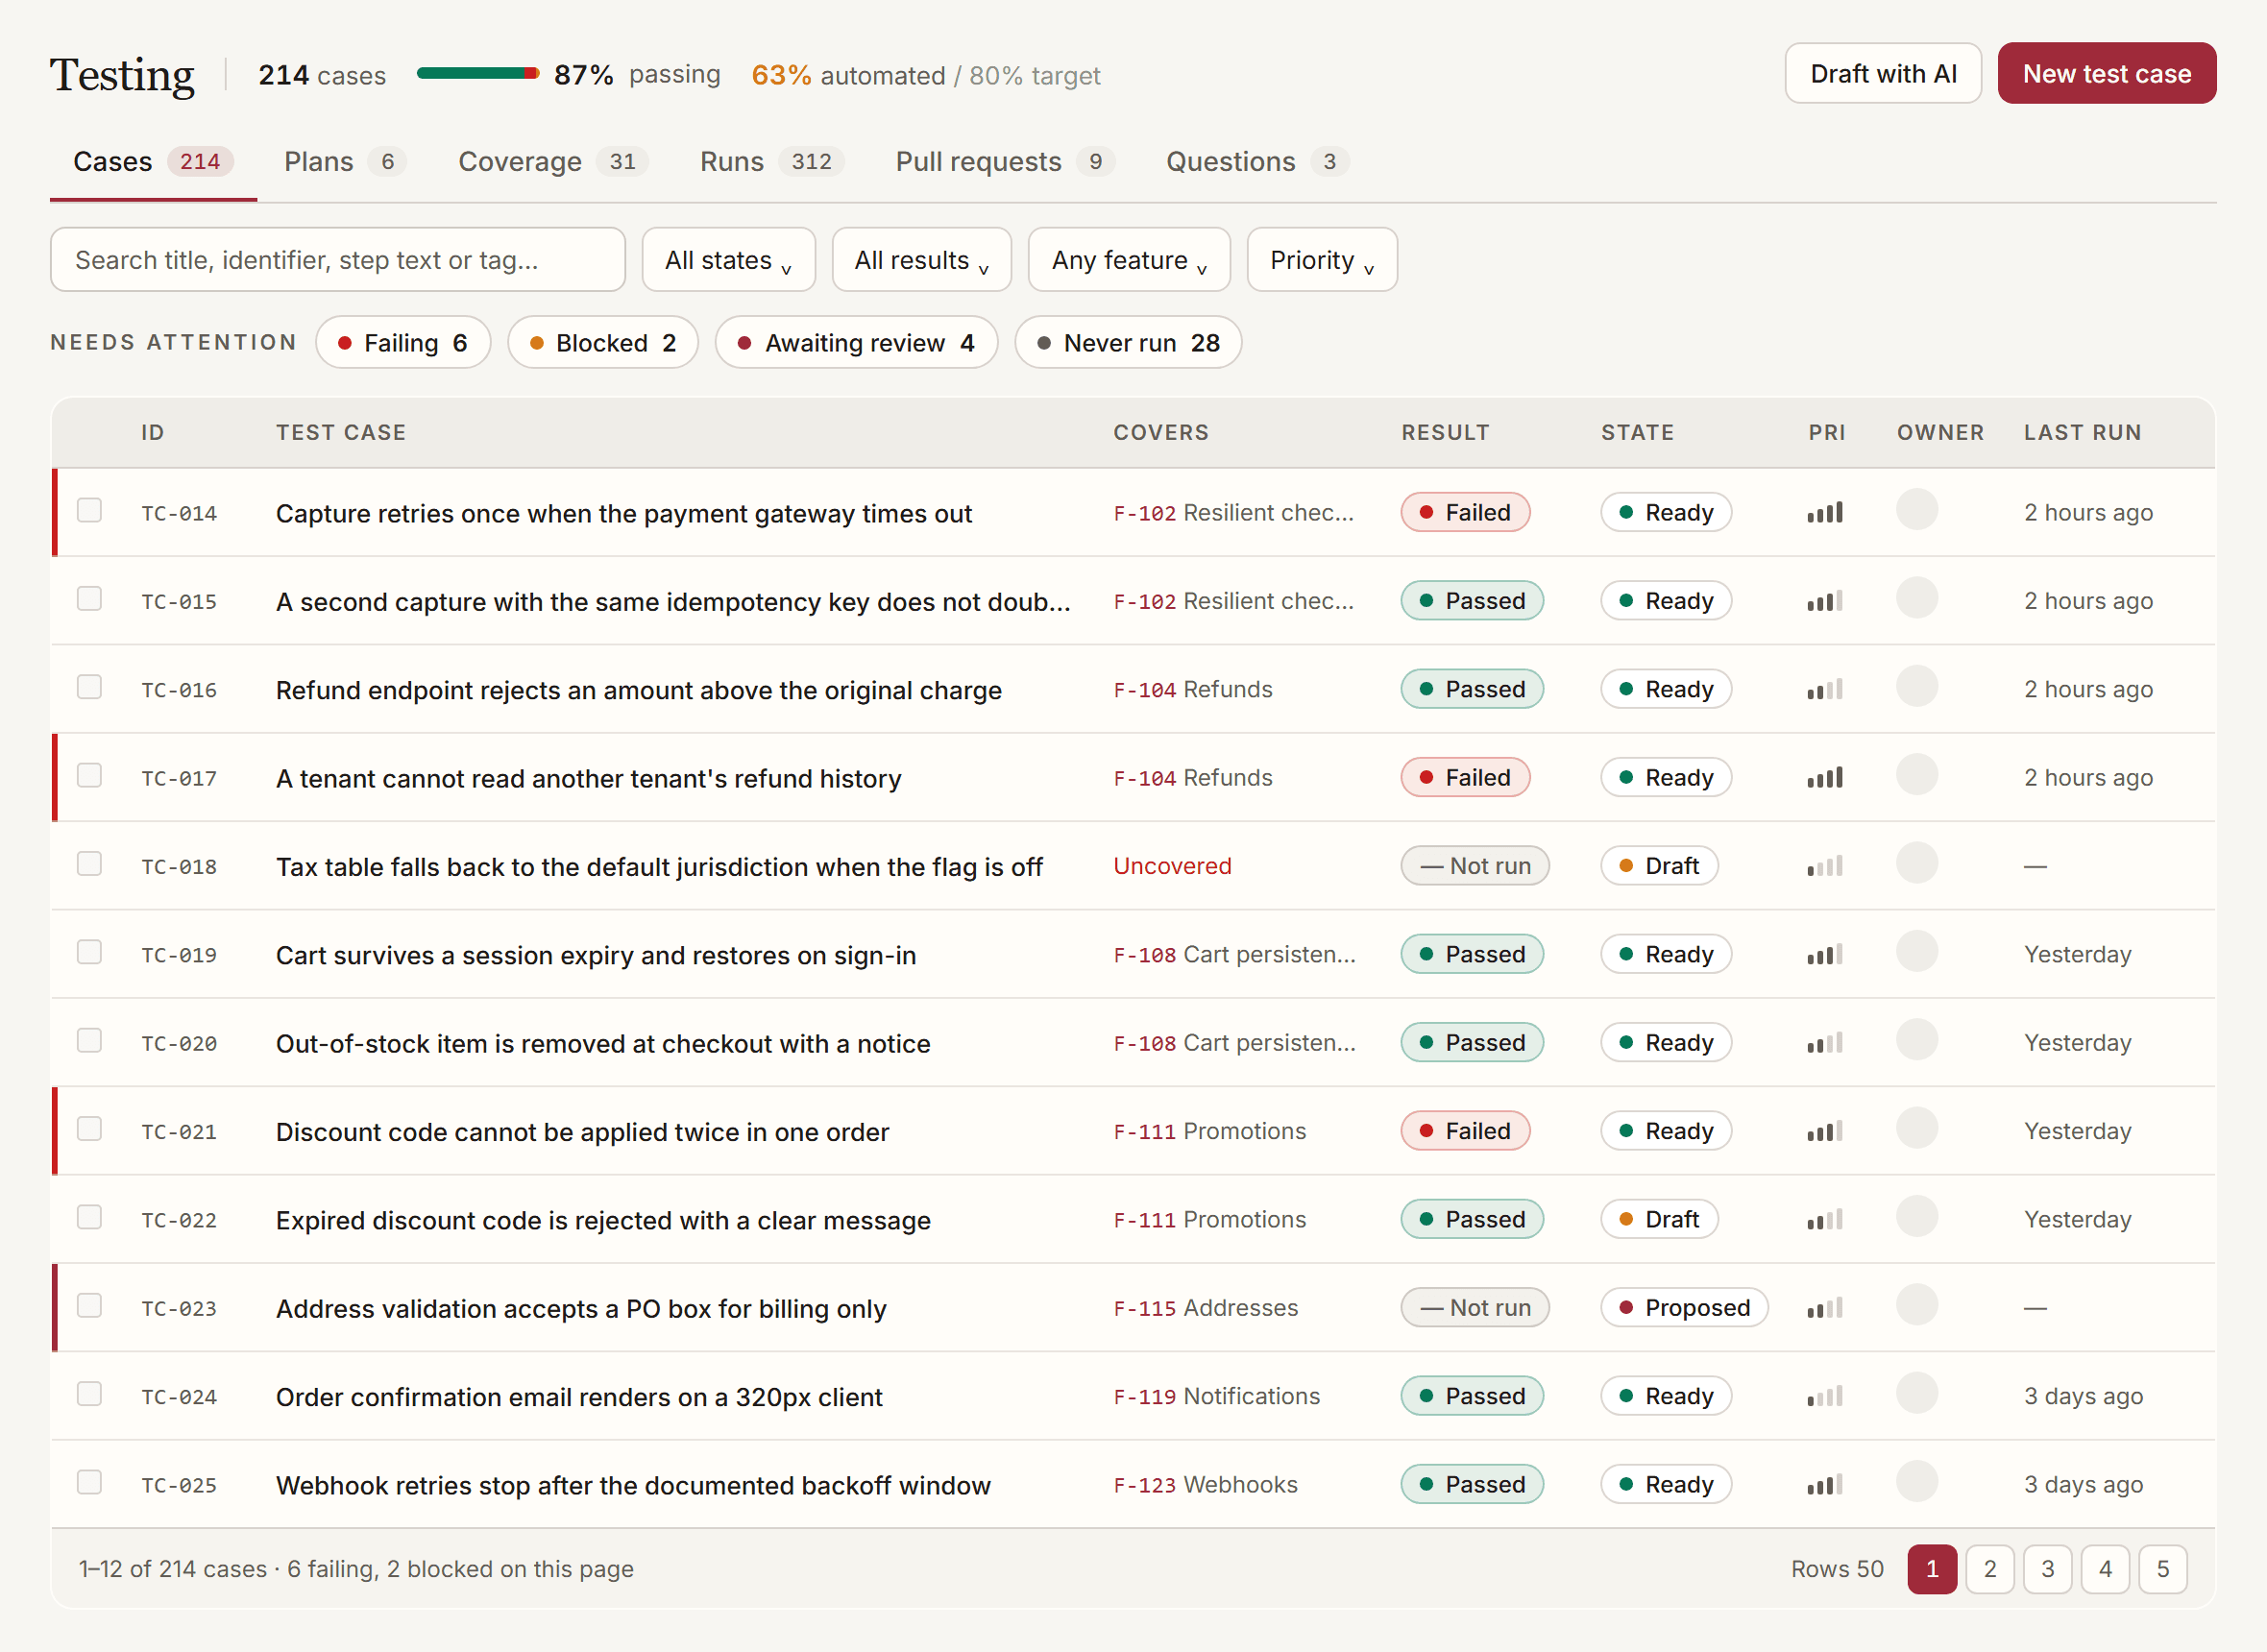
Task: Switch to the Coverage tab
Action: click(552, 162)
